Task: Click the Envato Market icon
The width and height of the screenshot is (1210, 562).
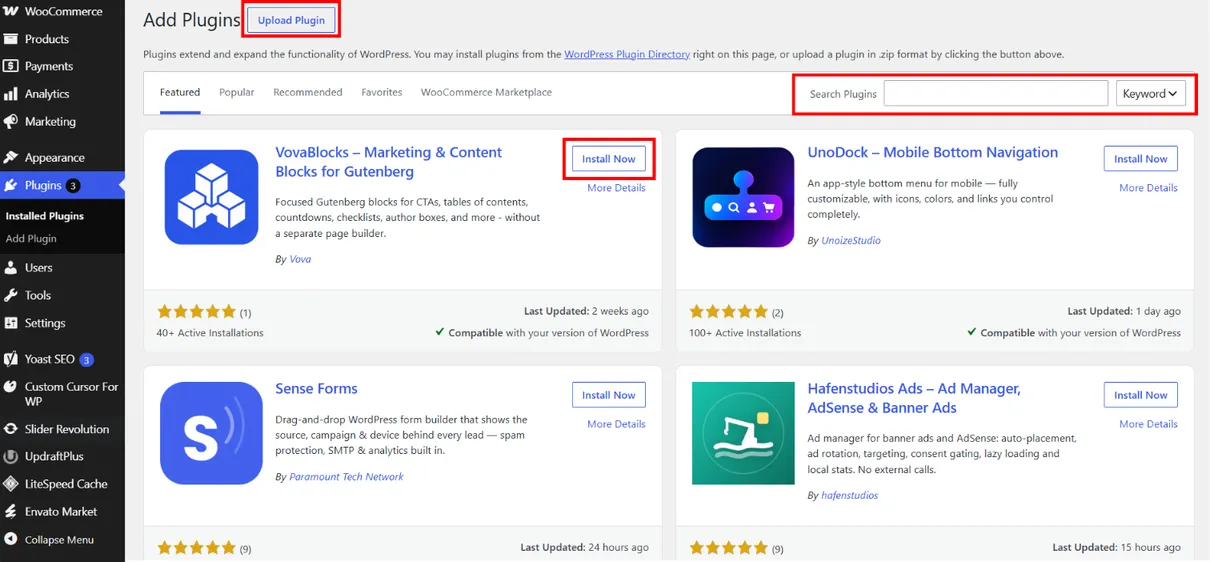Action: [10, 511]
